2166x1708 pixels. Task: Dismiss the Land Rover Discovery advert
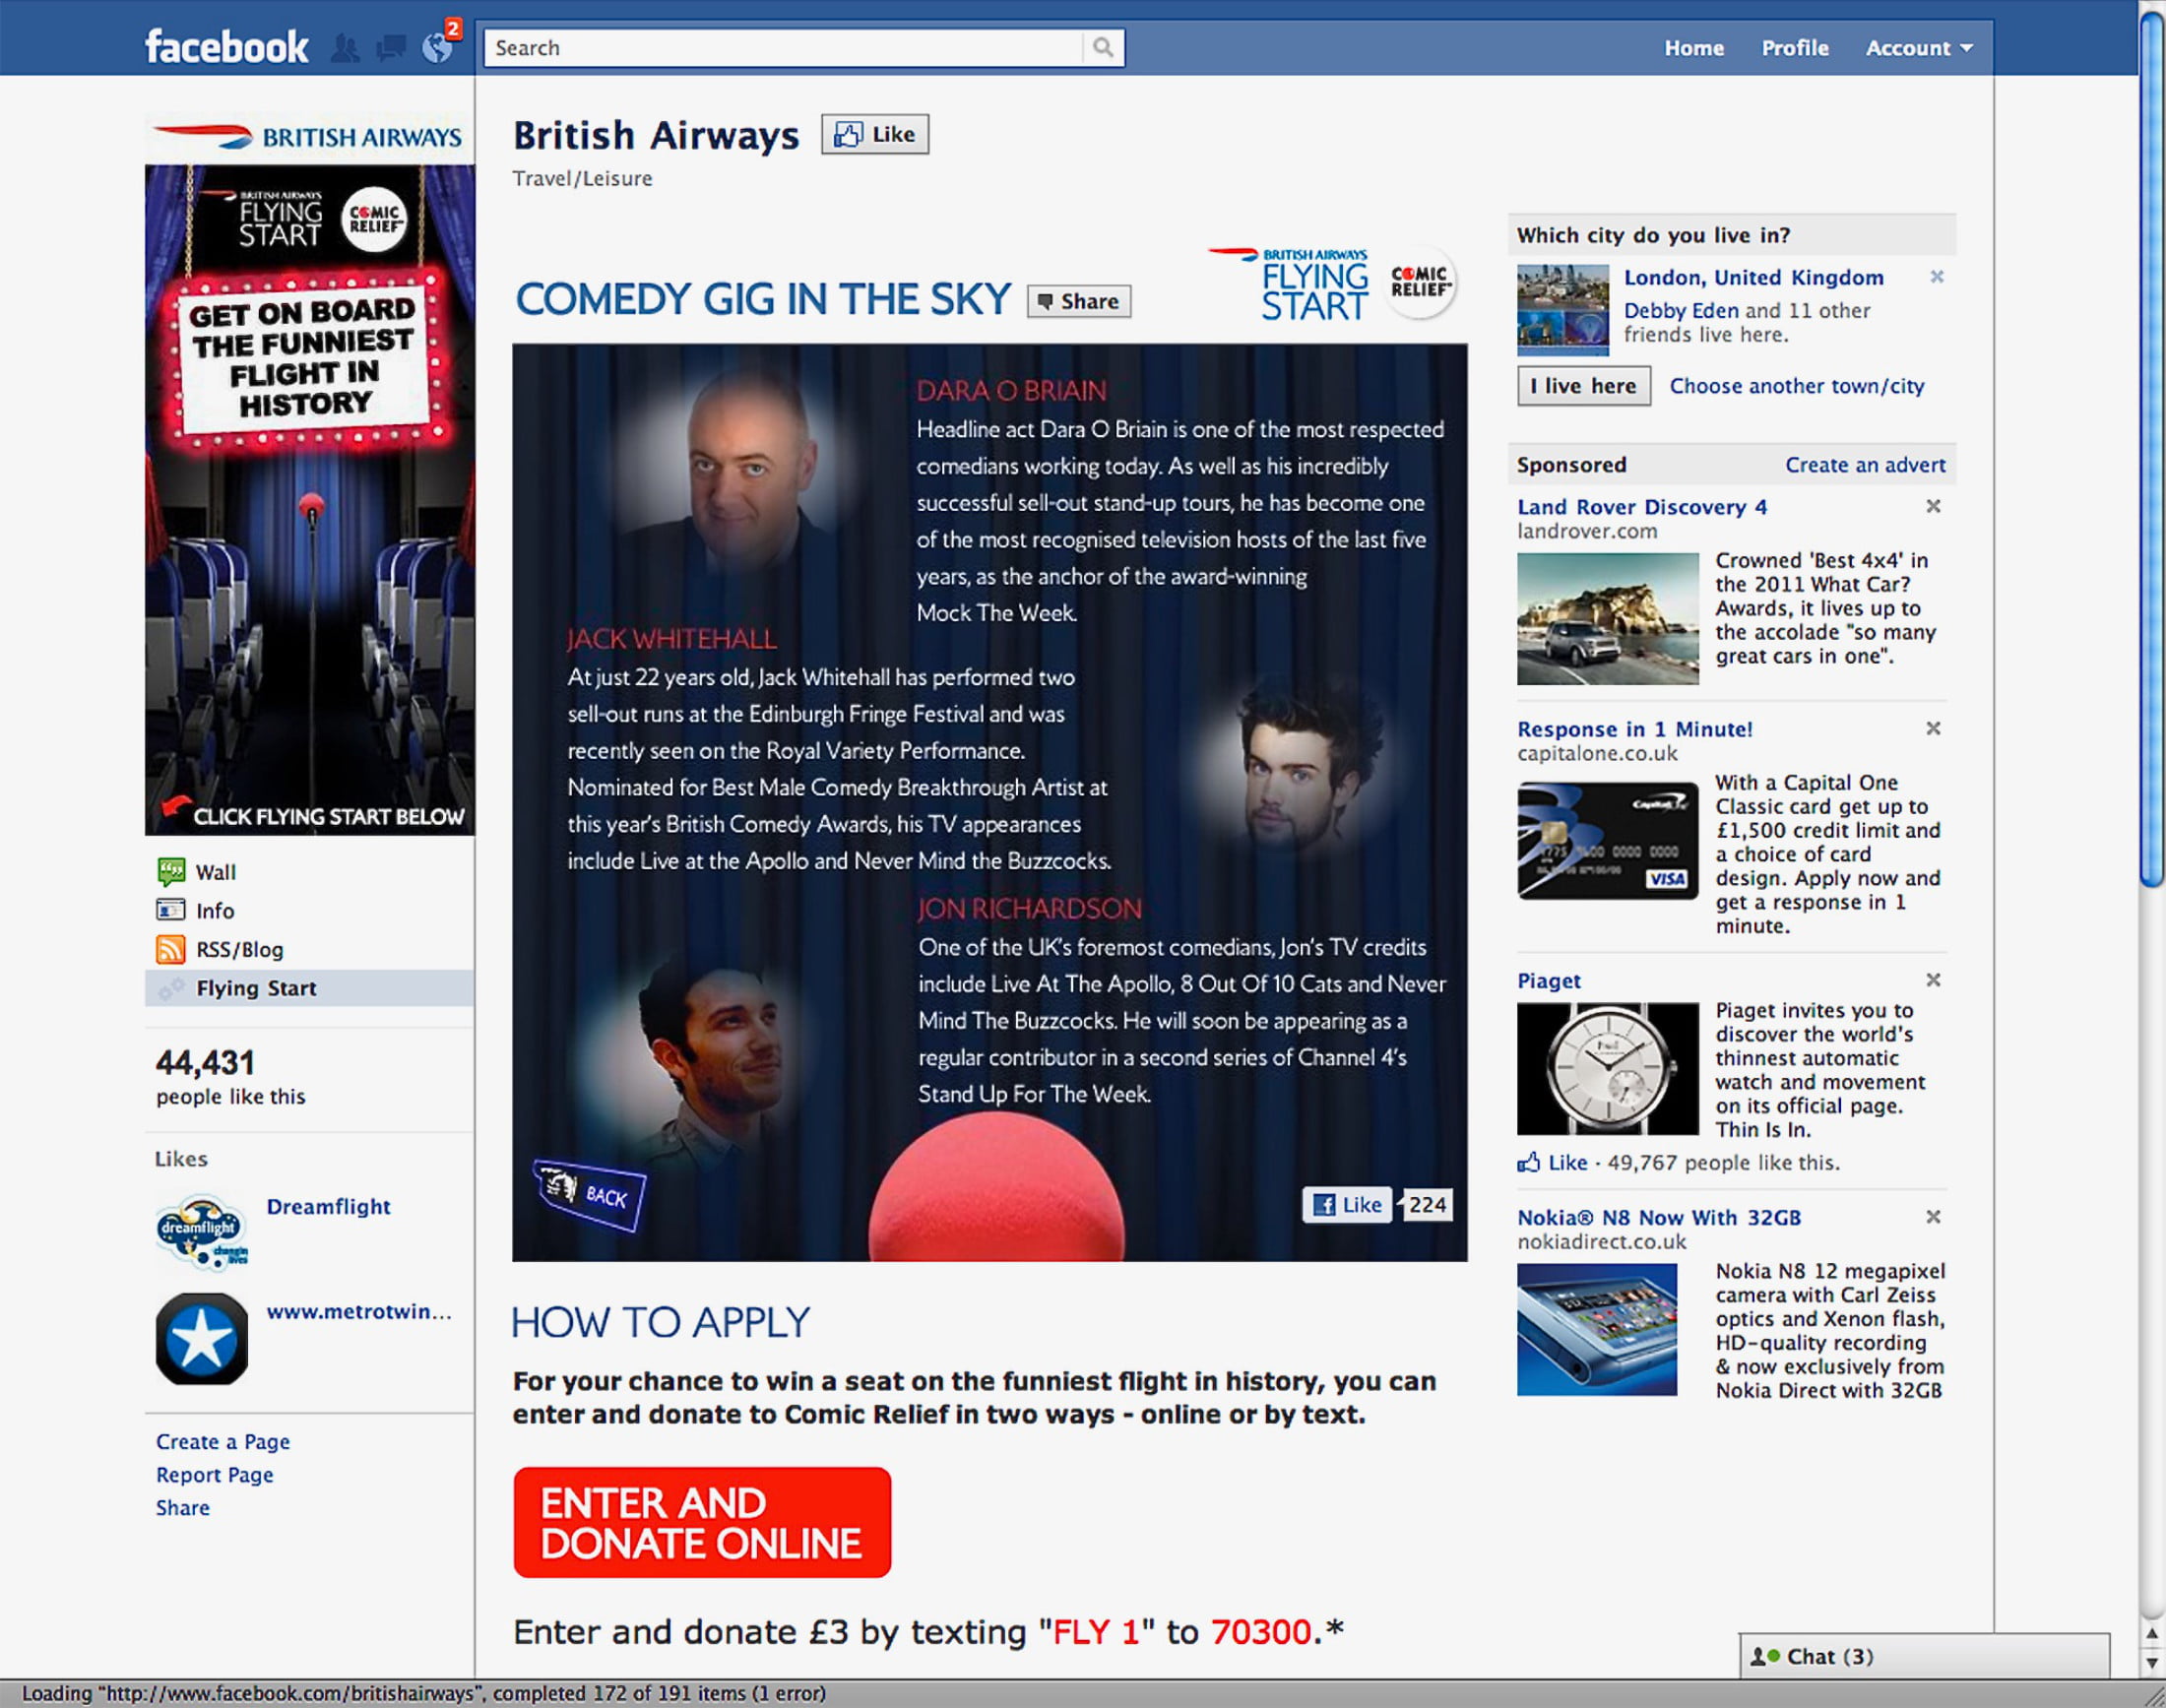pyautogui.click(x=1933, y=506)
